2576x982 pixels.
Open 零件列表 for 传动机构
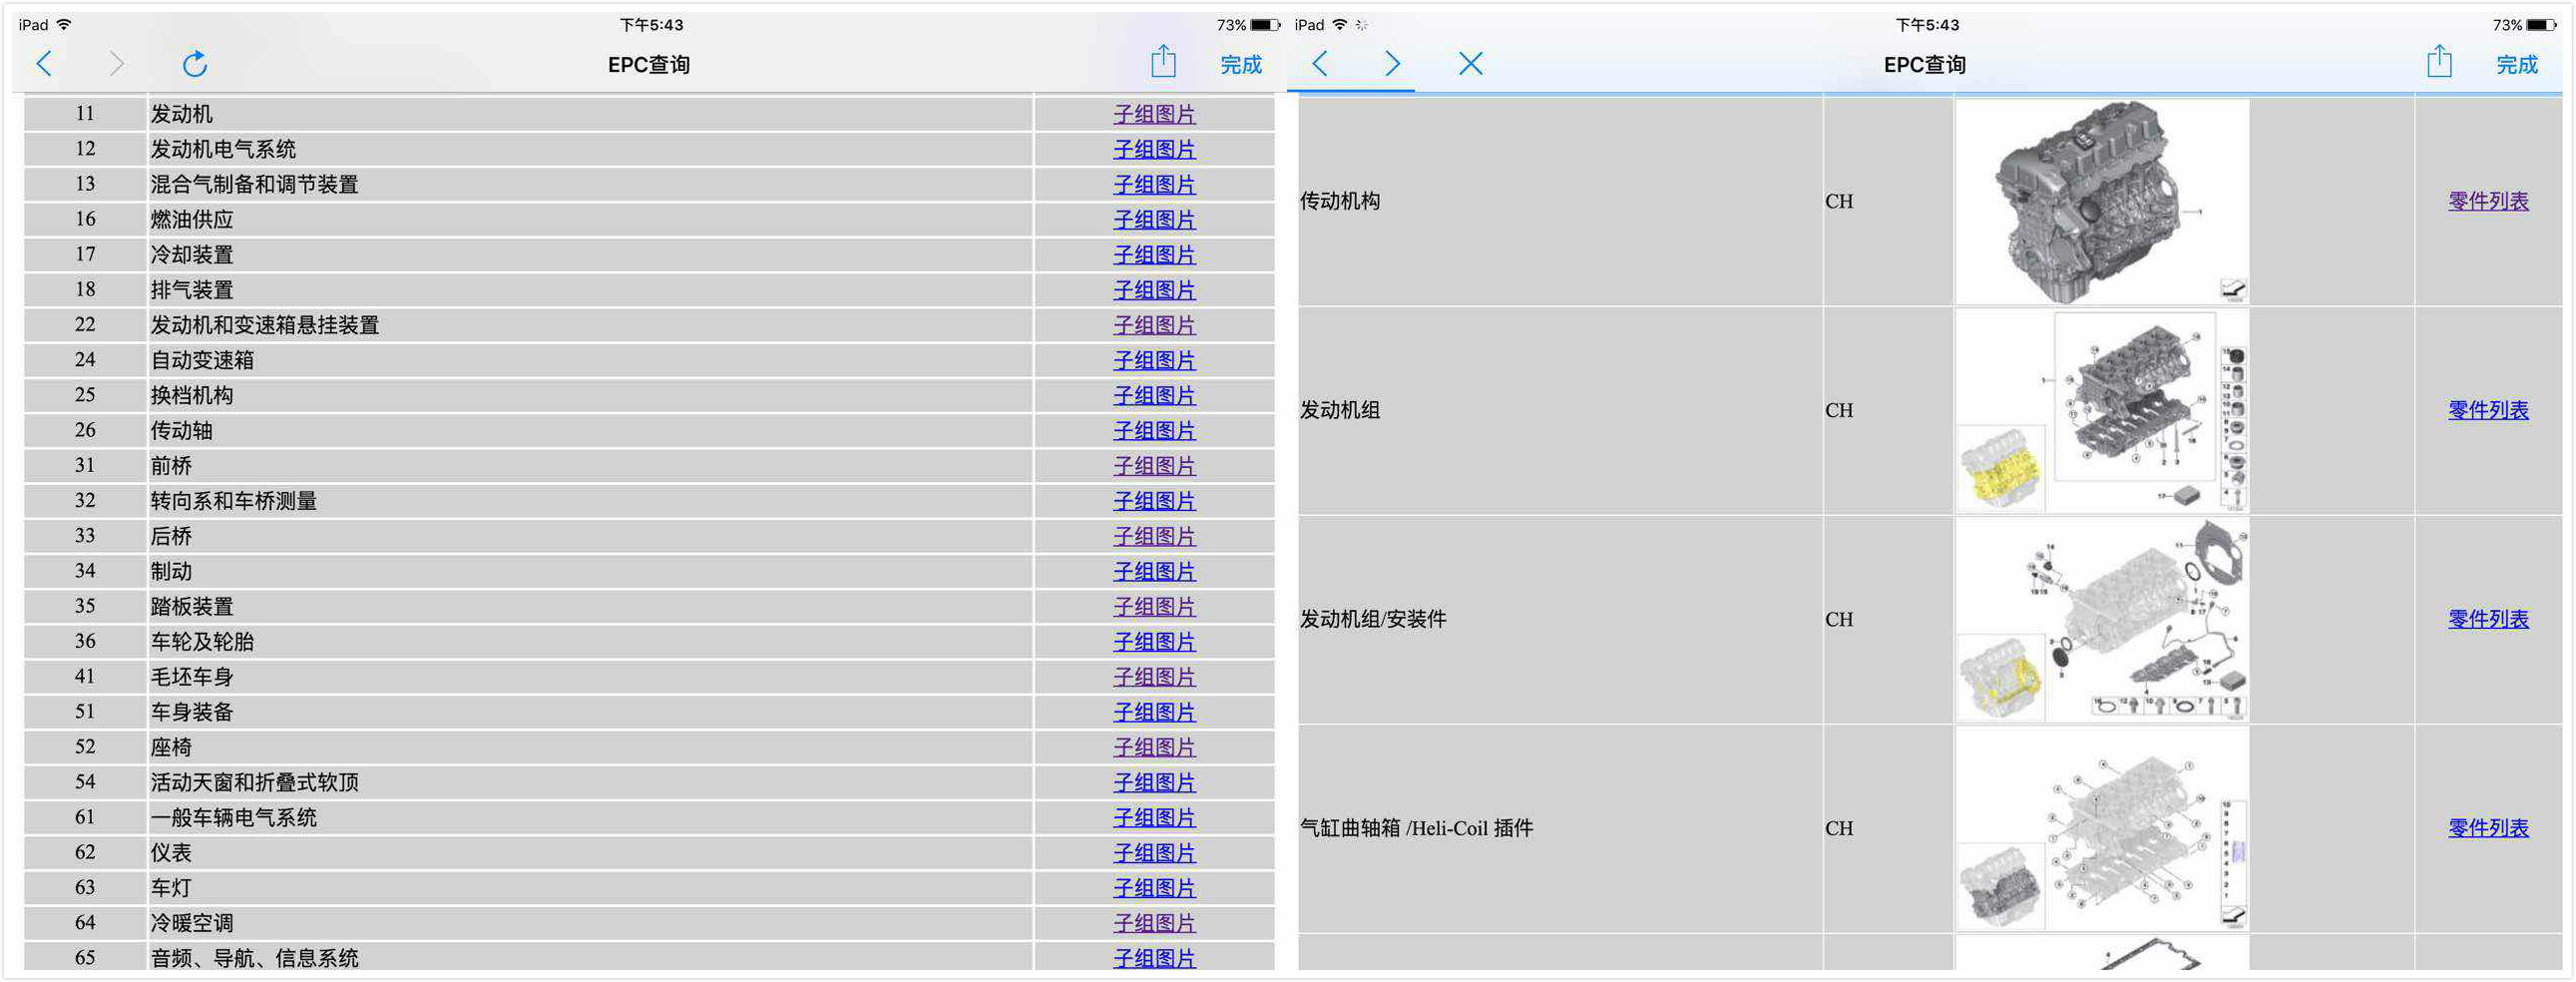[2488, 201]
